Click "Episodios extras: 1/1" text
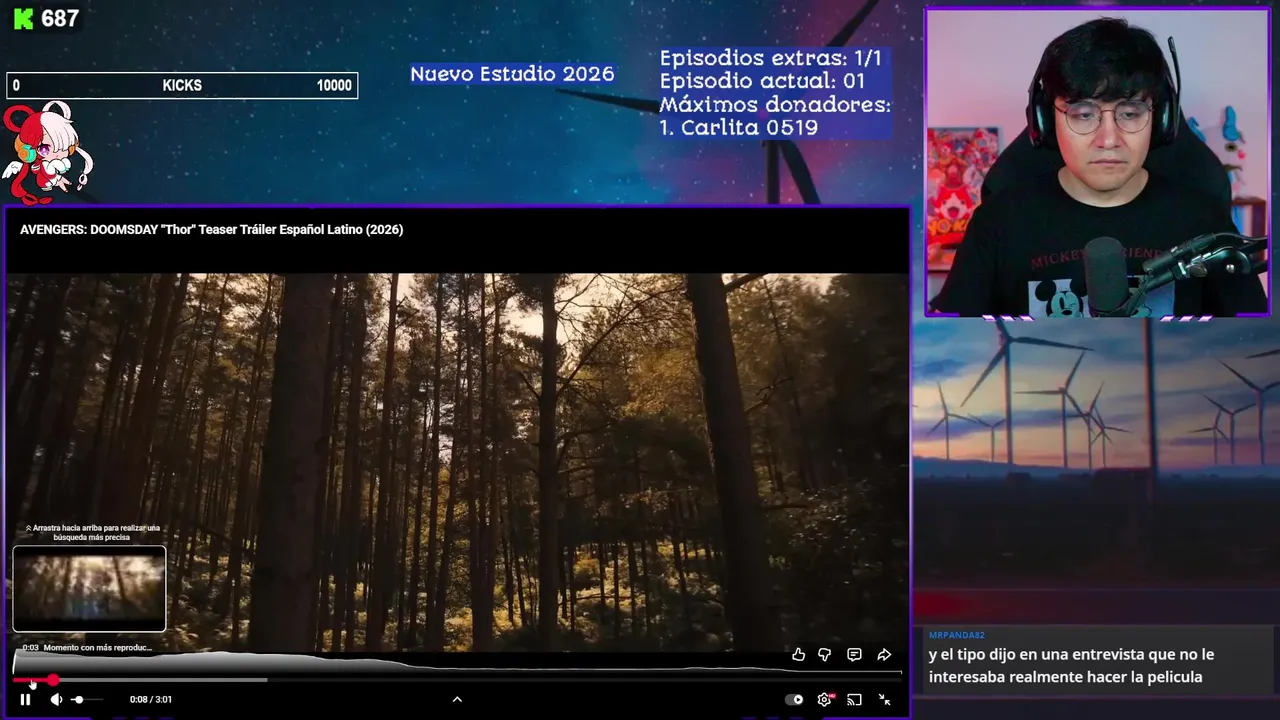 tap(770, 58)
